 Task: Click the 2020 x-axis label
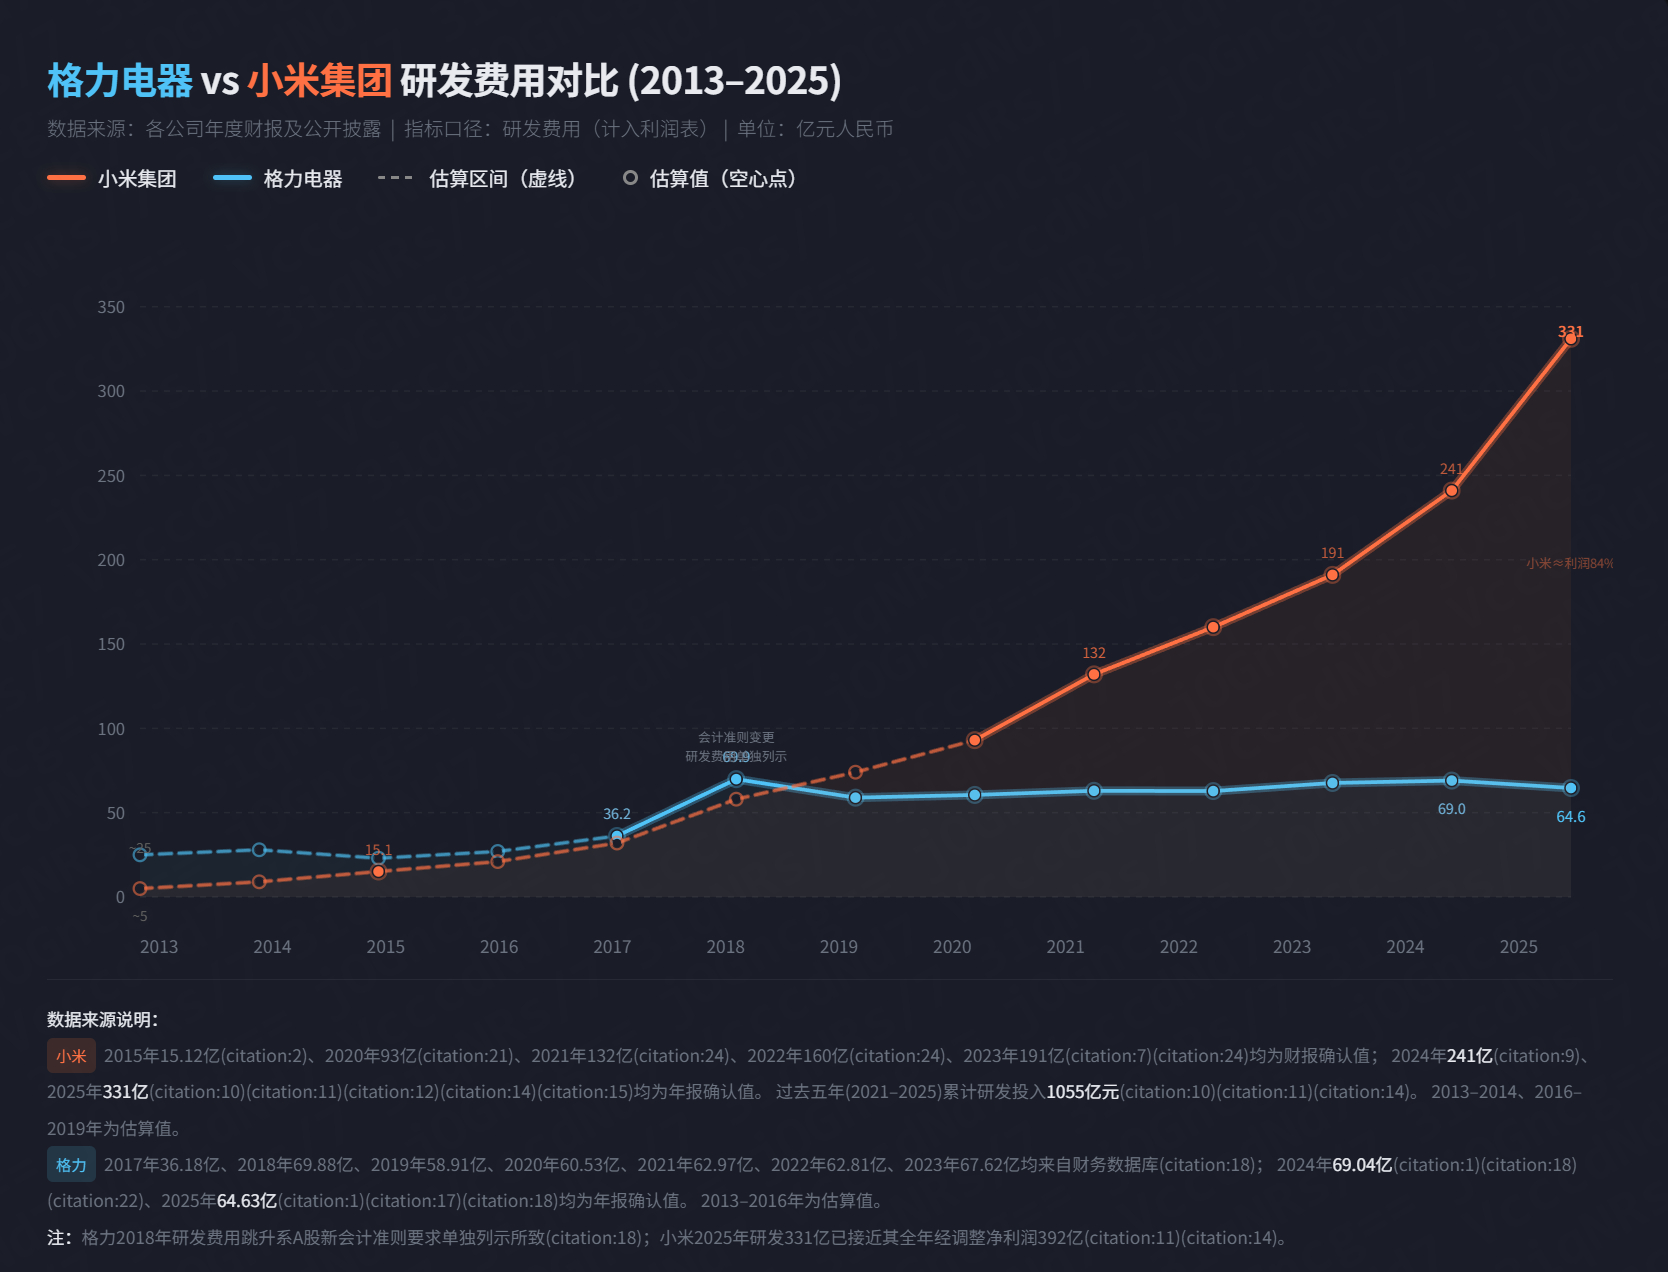[952, 947]
